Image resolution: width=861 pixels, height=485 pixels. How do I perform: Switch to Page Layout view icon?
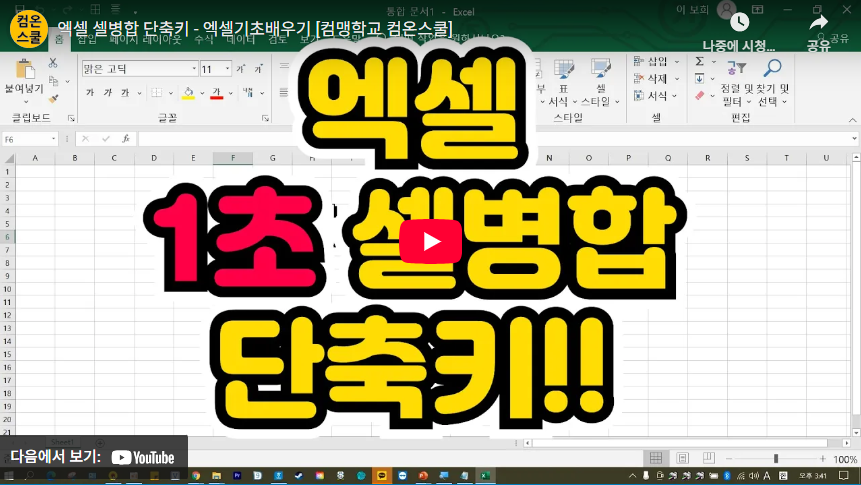[x=683, y=458]
